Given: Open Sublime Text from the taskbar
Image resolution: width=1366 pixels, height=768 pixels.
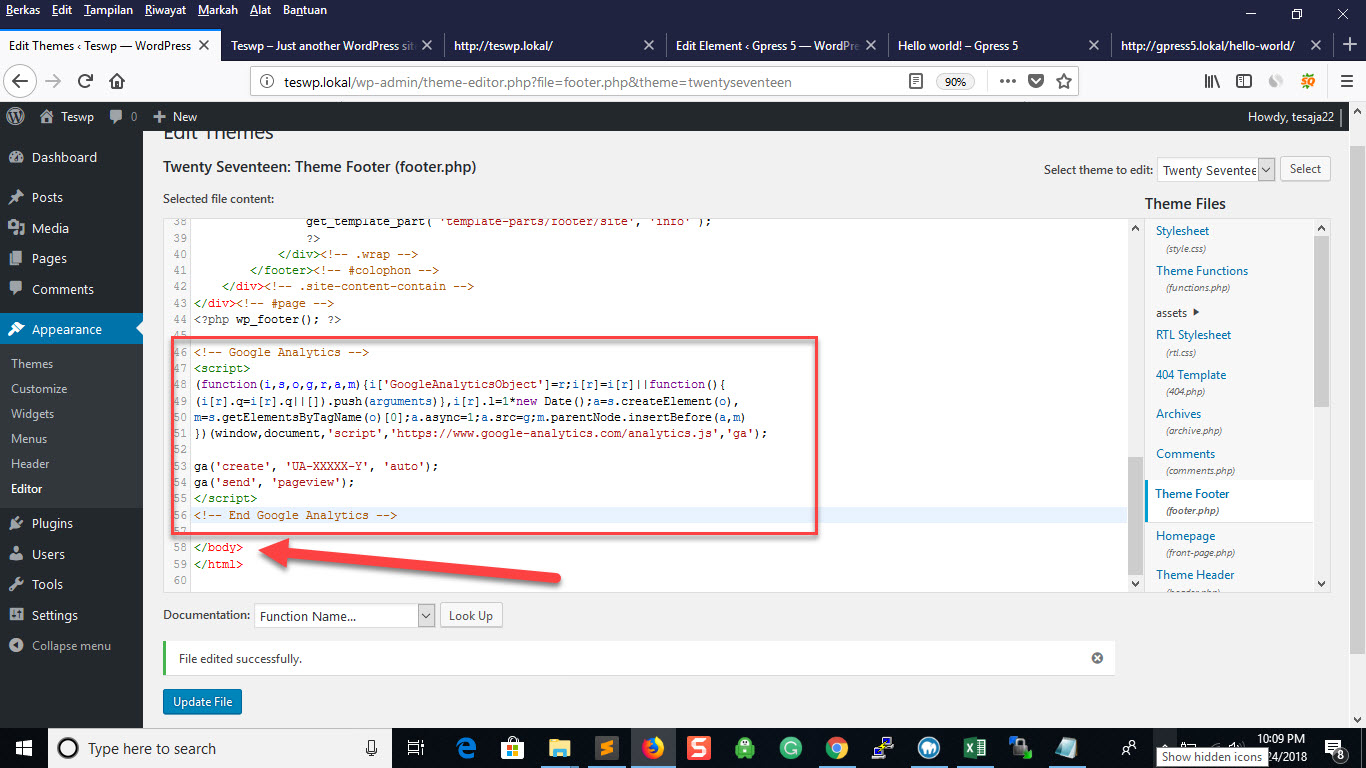Looking at the screenshot, I should tap(605, 748).
